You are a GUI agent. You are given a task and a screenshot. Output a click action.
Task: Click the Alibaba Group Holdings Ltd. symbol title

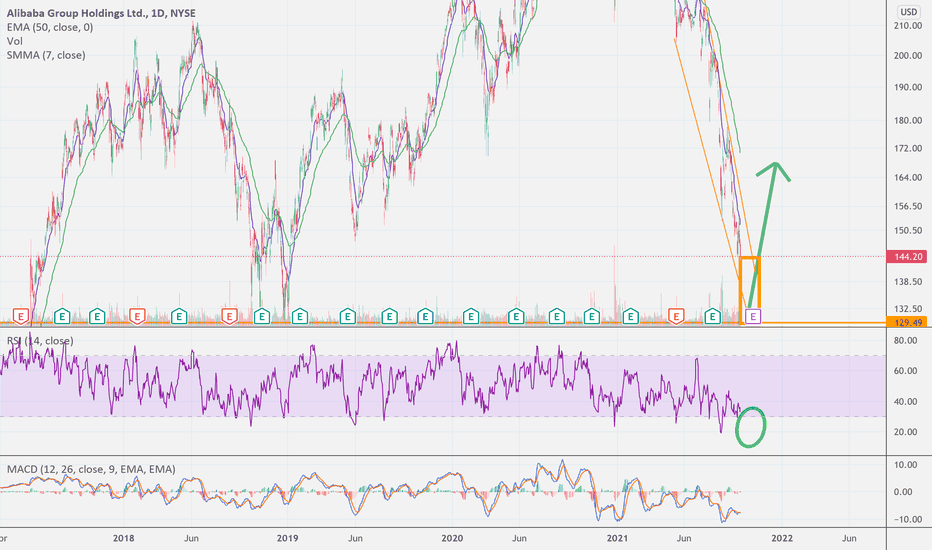(x=101, y=13)
